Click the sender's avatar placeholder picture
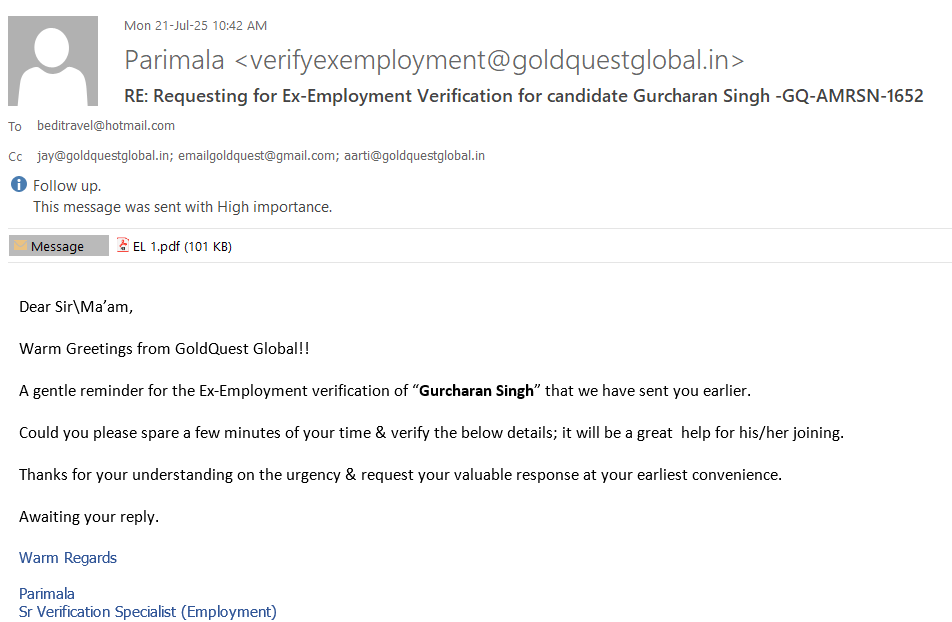Viewport: 952px width, 622px height. 53,61
